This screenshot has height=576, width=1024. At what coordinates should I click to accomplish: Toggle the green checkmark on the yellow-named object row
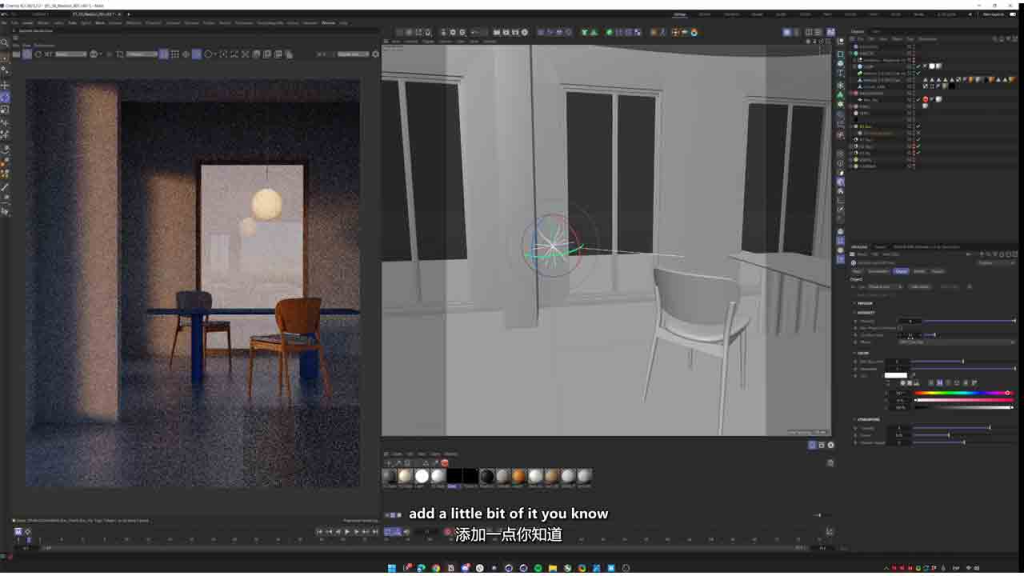tap(918, 127)
